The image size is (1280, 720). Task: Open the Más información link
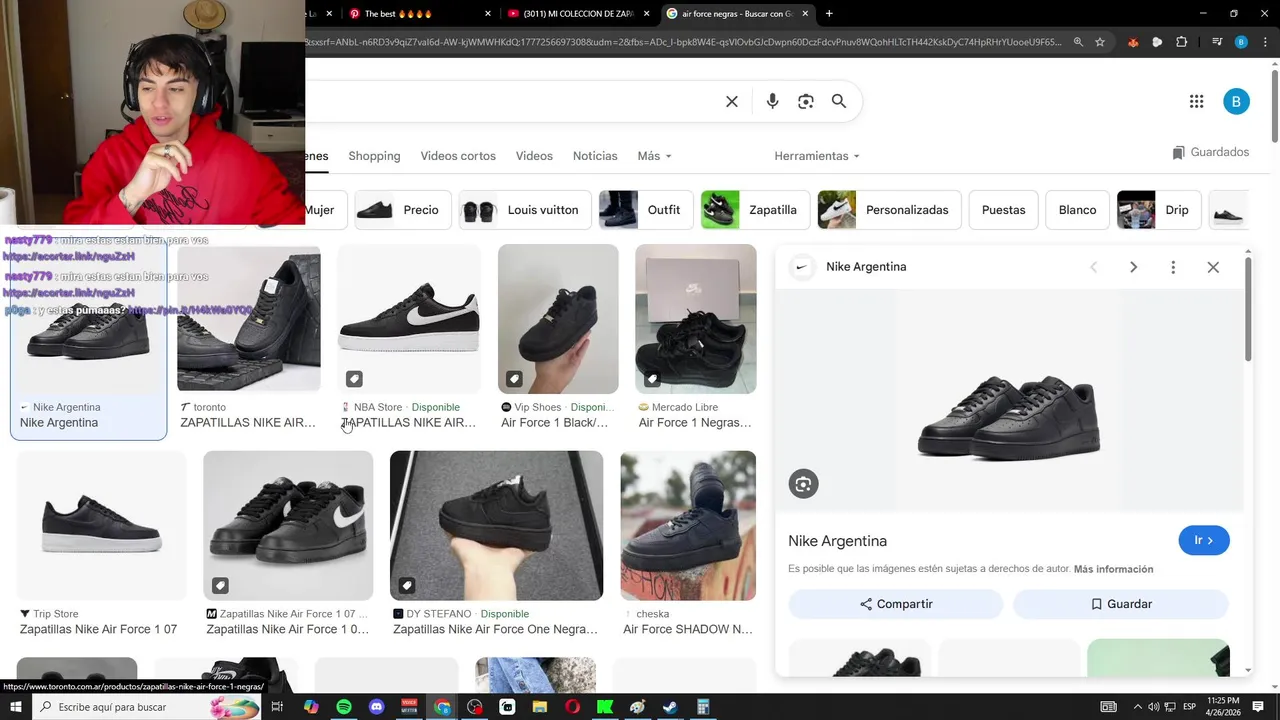tap(1113, 569)
